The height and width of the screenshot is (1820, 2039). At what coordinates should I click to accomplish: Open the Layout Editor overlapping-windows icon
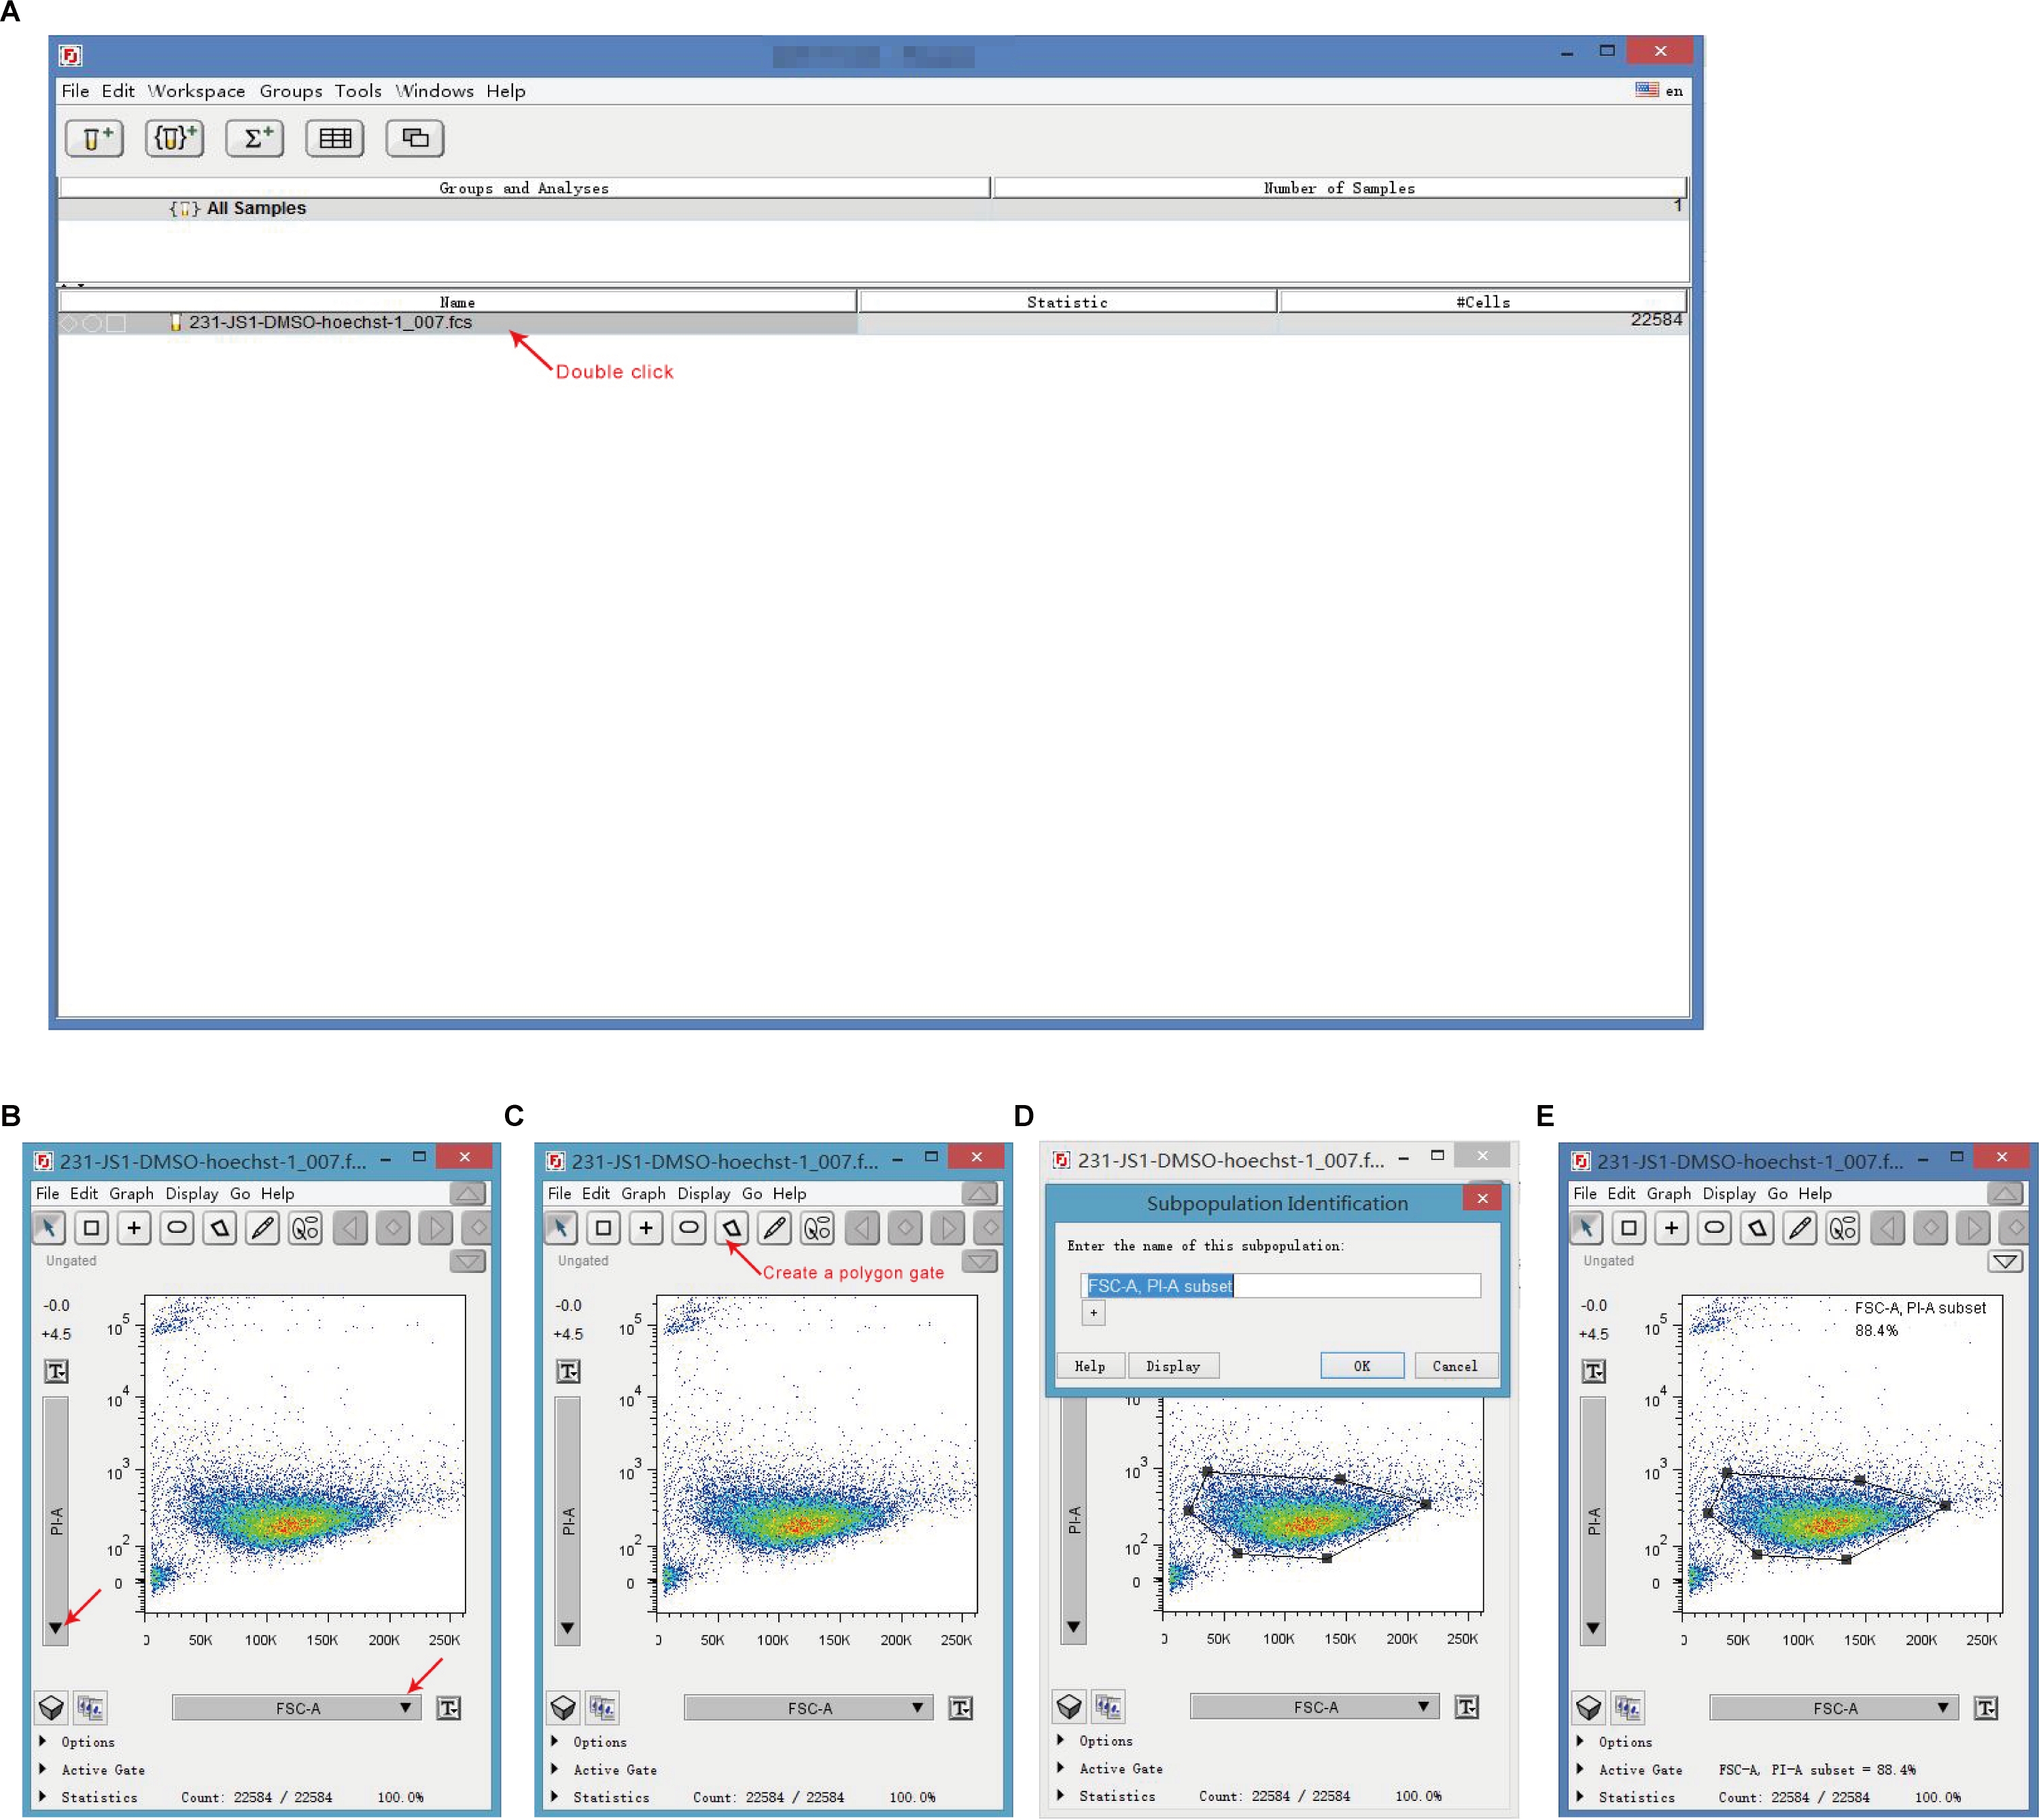(x=414, y=138)
